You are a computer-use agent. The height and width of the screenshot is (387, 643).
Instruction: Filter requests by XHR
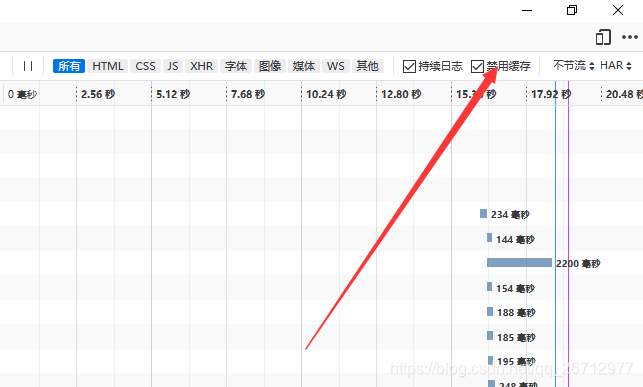coord(201,66)
